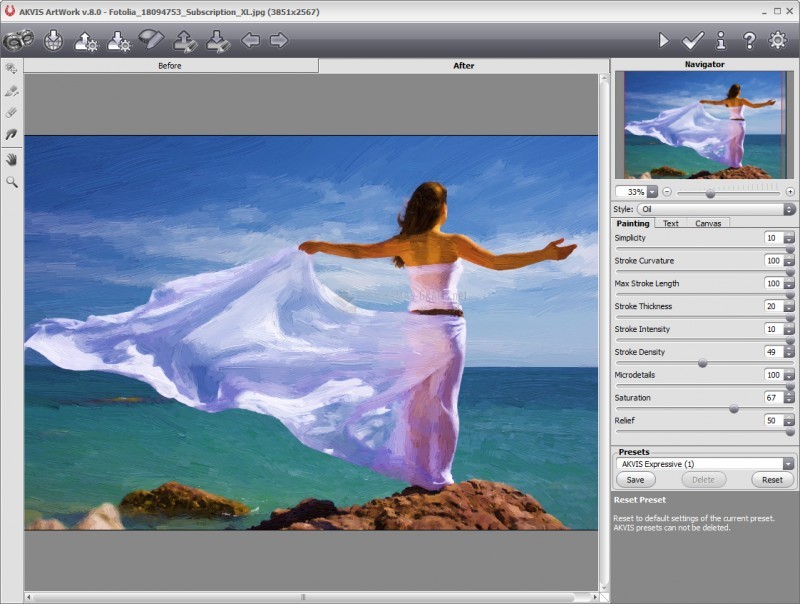Click the Run (play) processing icon
800x604 pixels.
(x=663, y=40)
